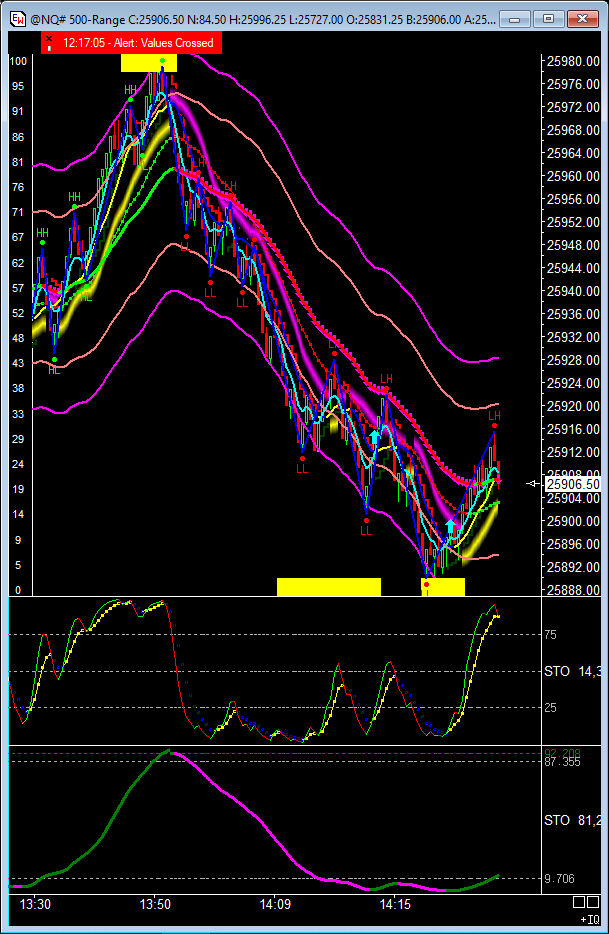
Task: Click the red alert flag icon
Action: 50,42
